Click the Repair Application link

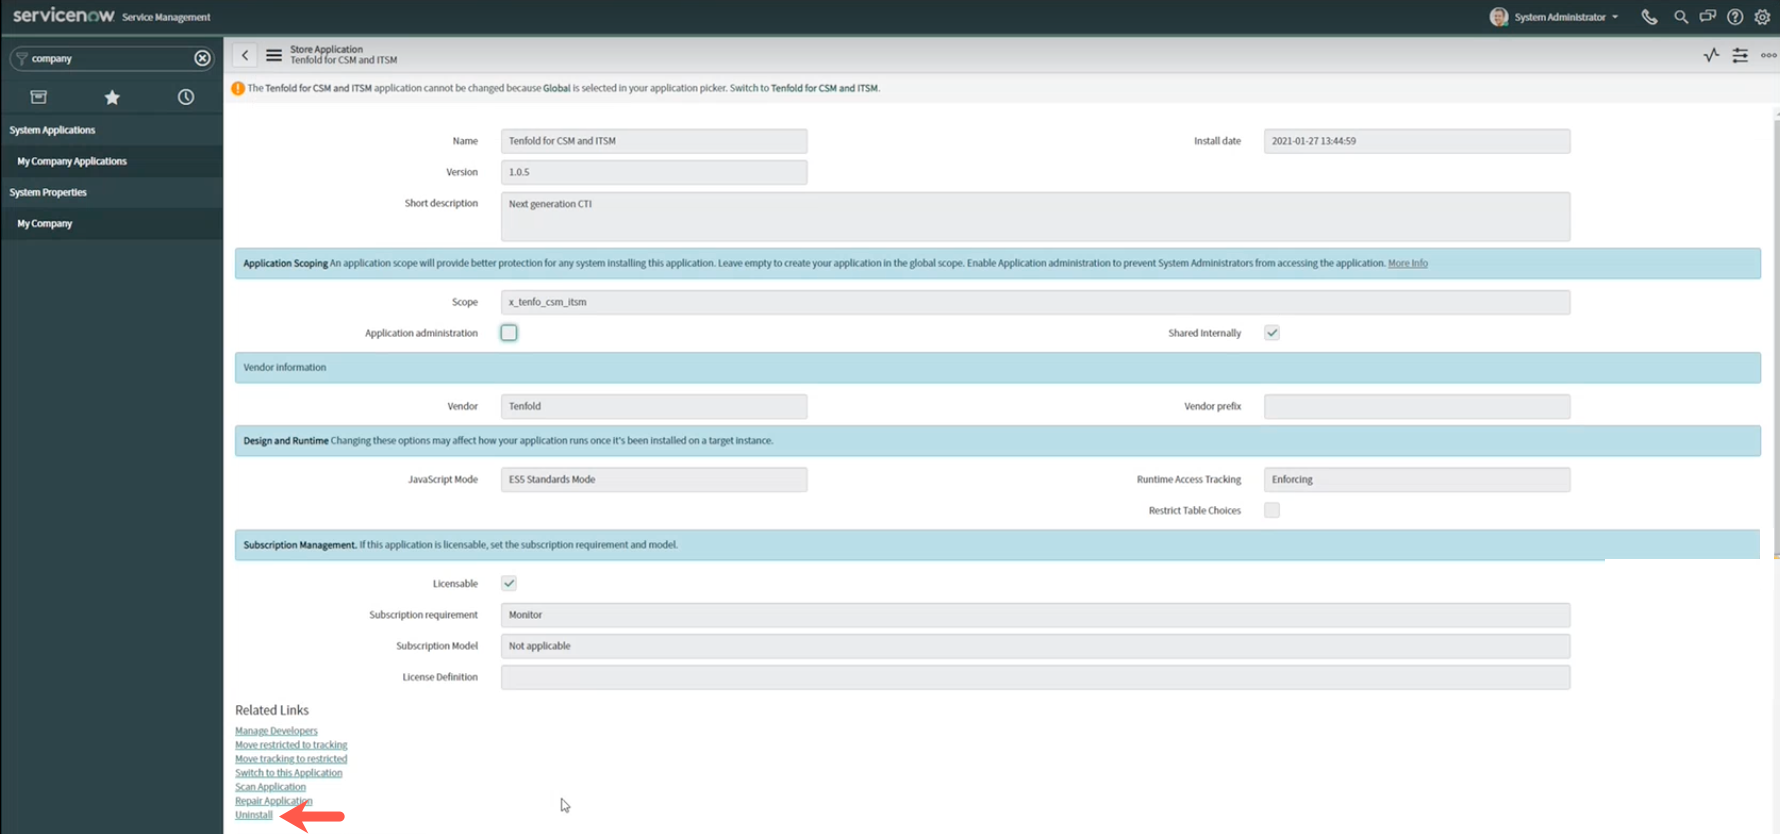click(273, 801)
